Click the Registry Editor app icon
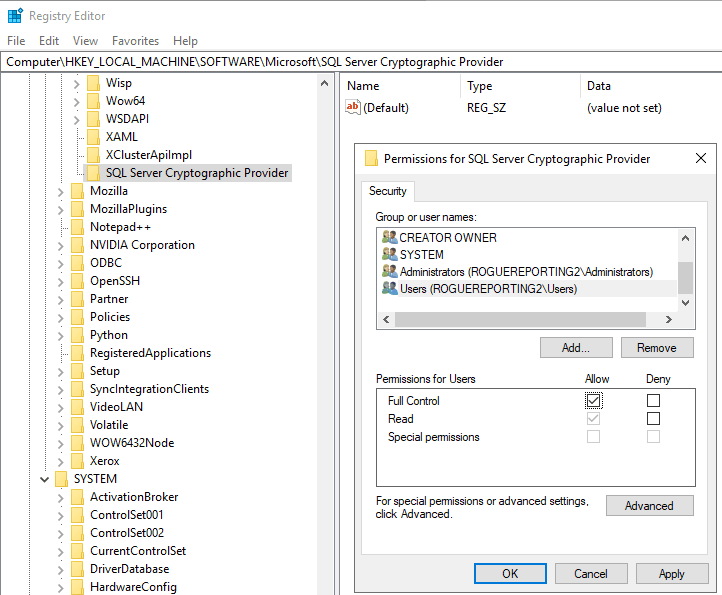 click(15, 16)
